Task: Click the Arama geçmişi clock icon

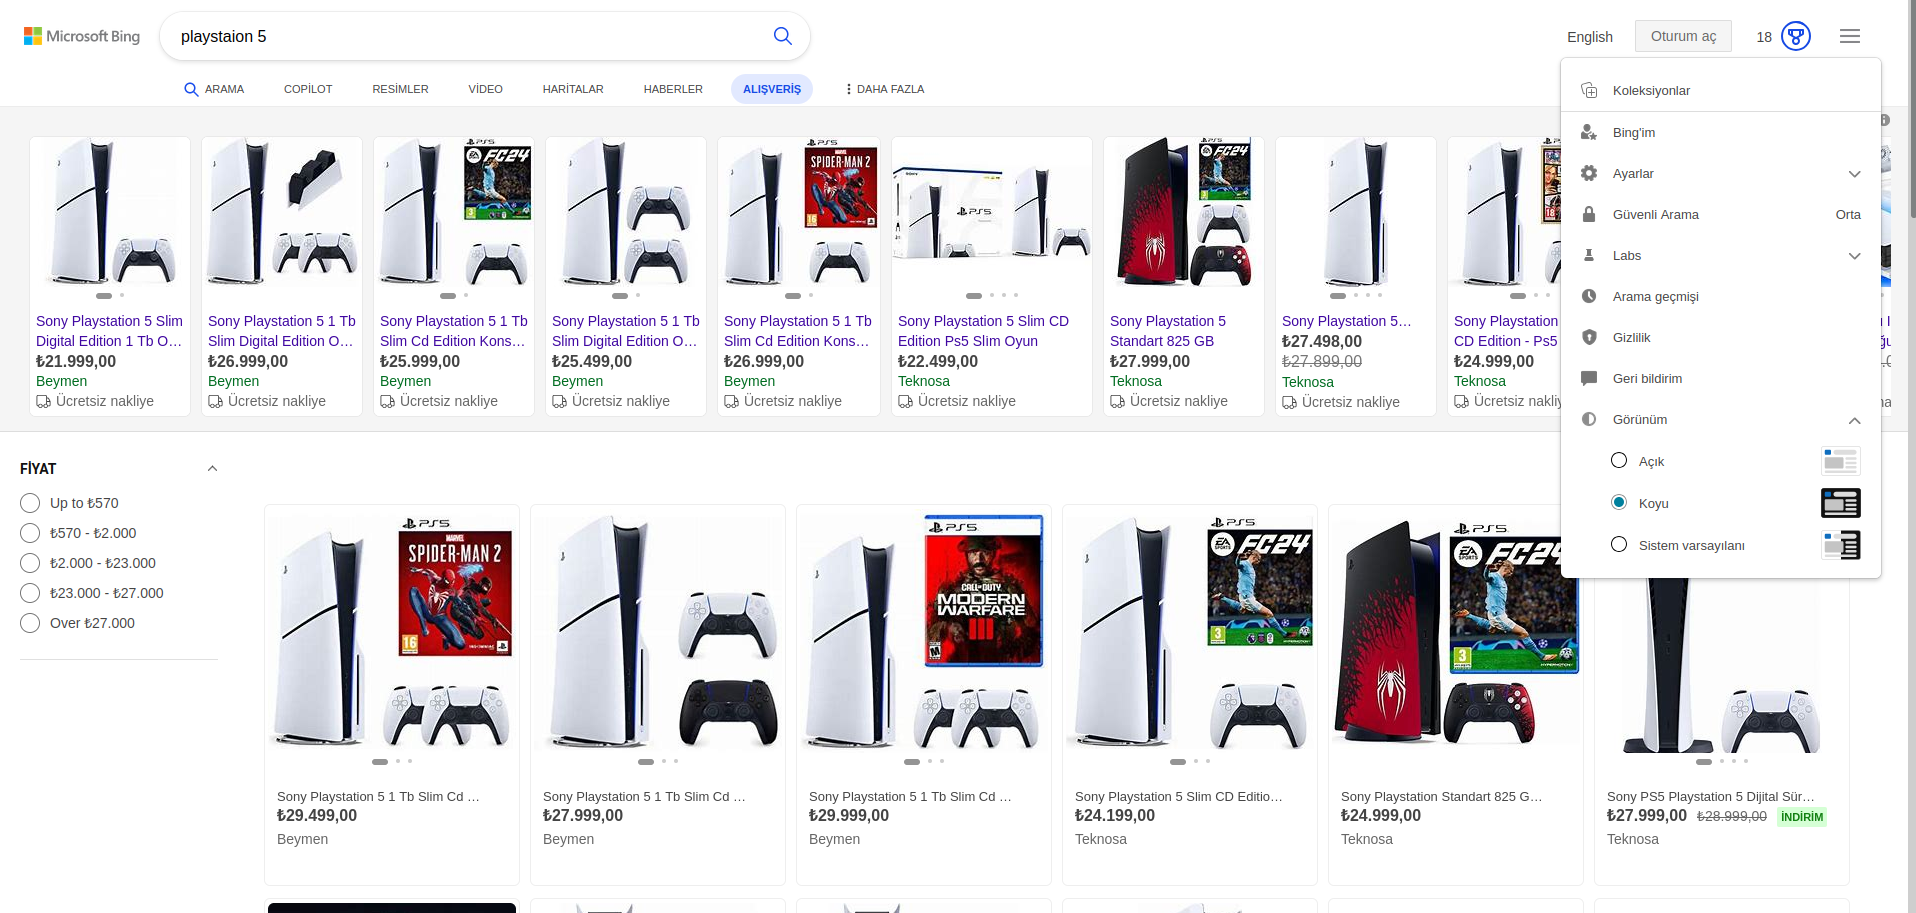Action: [x=1589, y=296]
